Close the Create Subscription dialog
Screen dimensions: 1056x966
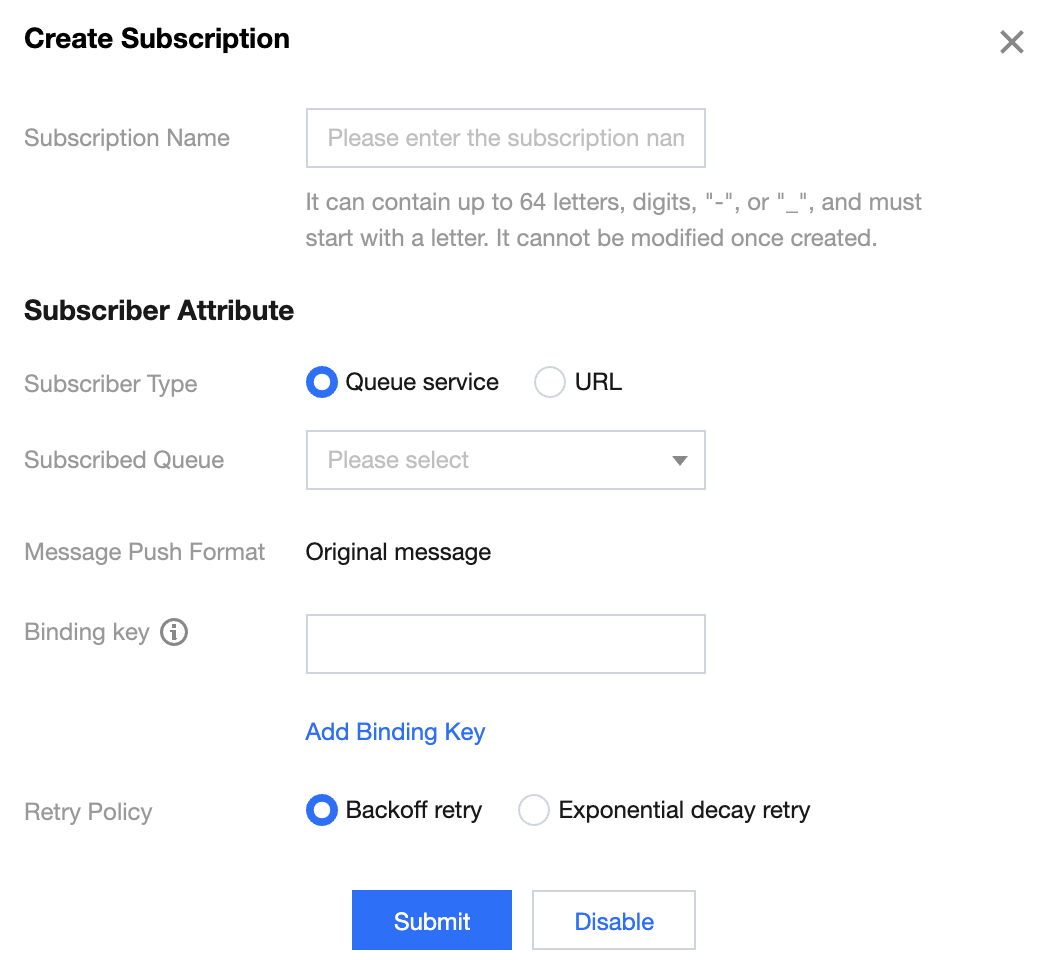click(1012, 42)
